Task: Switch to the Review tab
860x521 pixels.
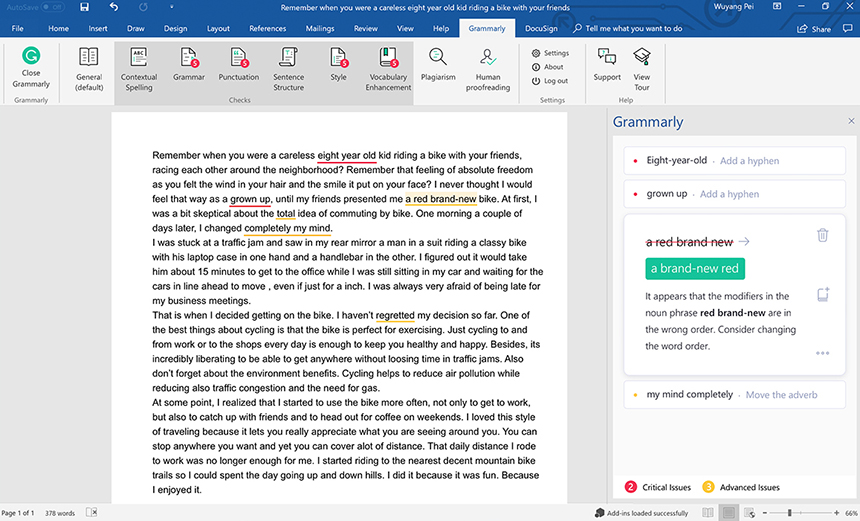Action: [366, 28]
